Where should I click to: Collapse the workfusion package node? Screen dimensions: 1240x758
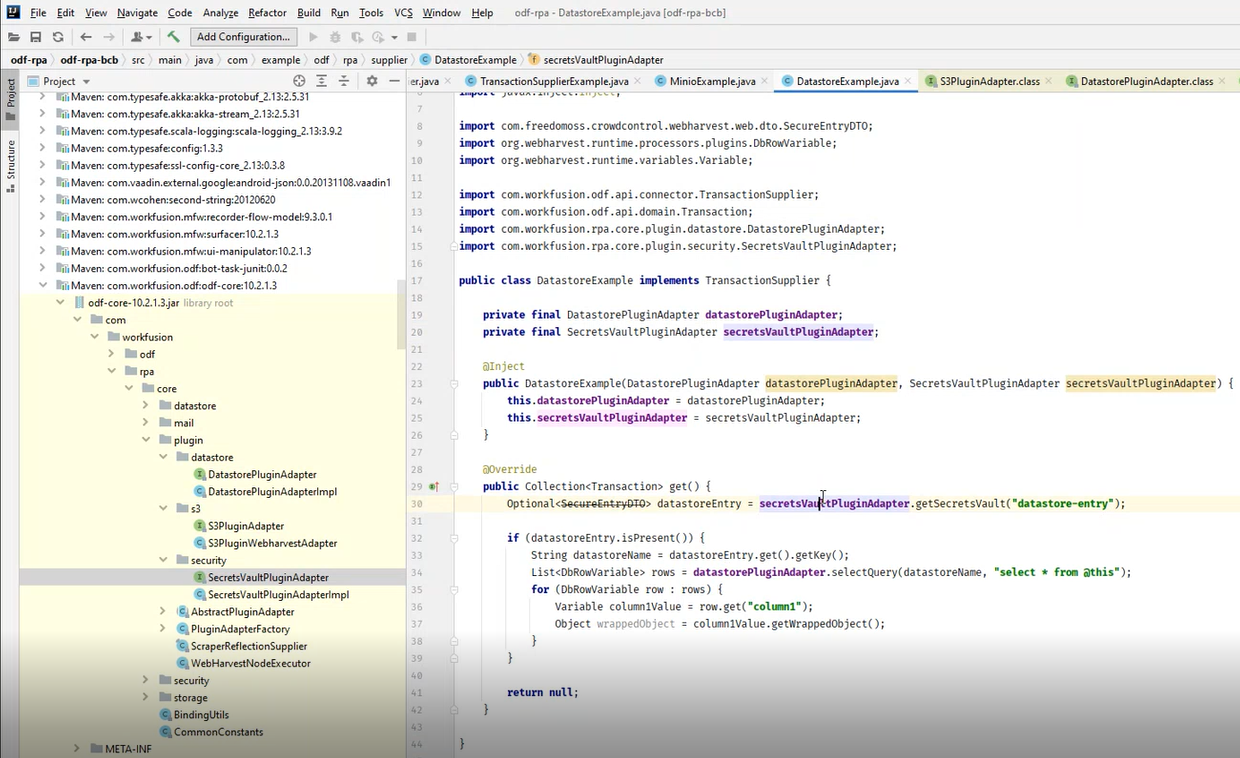(95, 337)
